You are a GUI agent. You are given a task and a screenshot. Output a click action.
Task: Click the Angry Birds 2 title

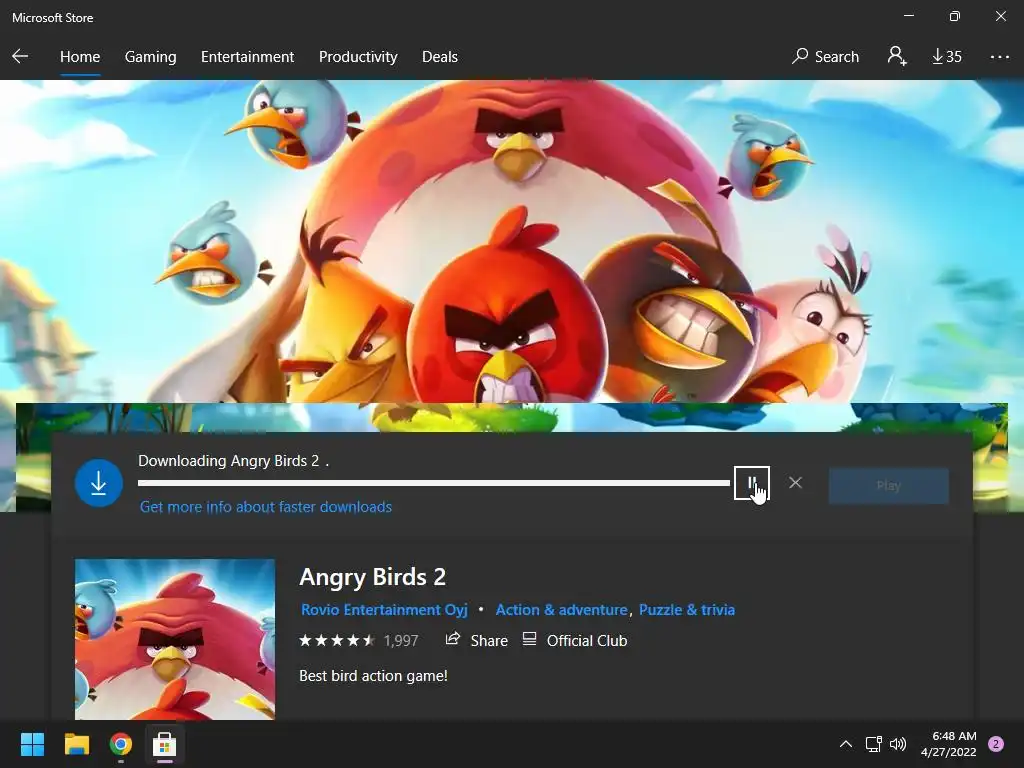pyautogui.click(x=372, y=577)
